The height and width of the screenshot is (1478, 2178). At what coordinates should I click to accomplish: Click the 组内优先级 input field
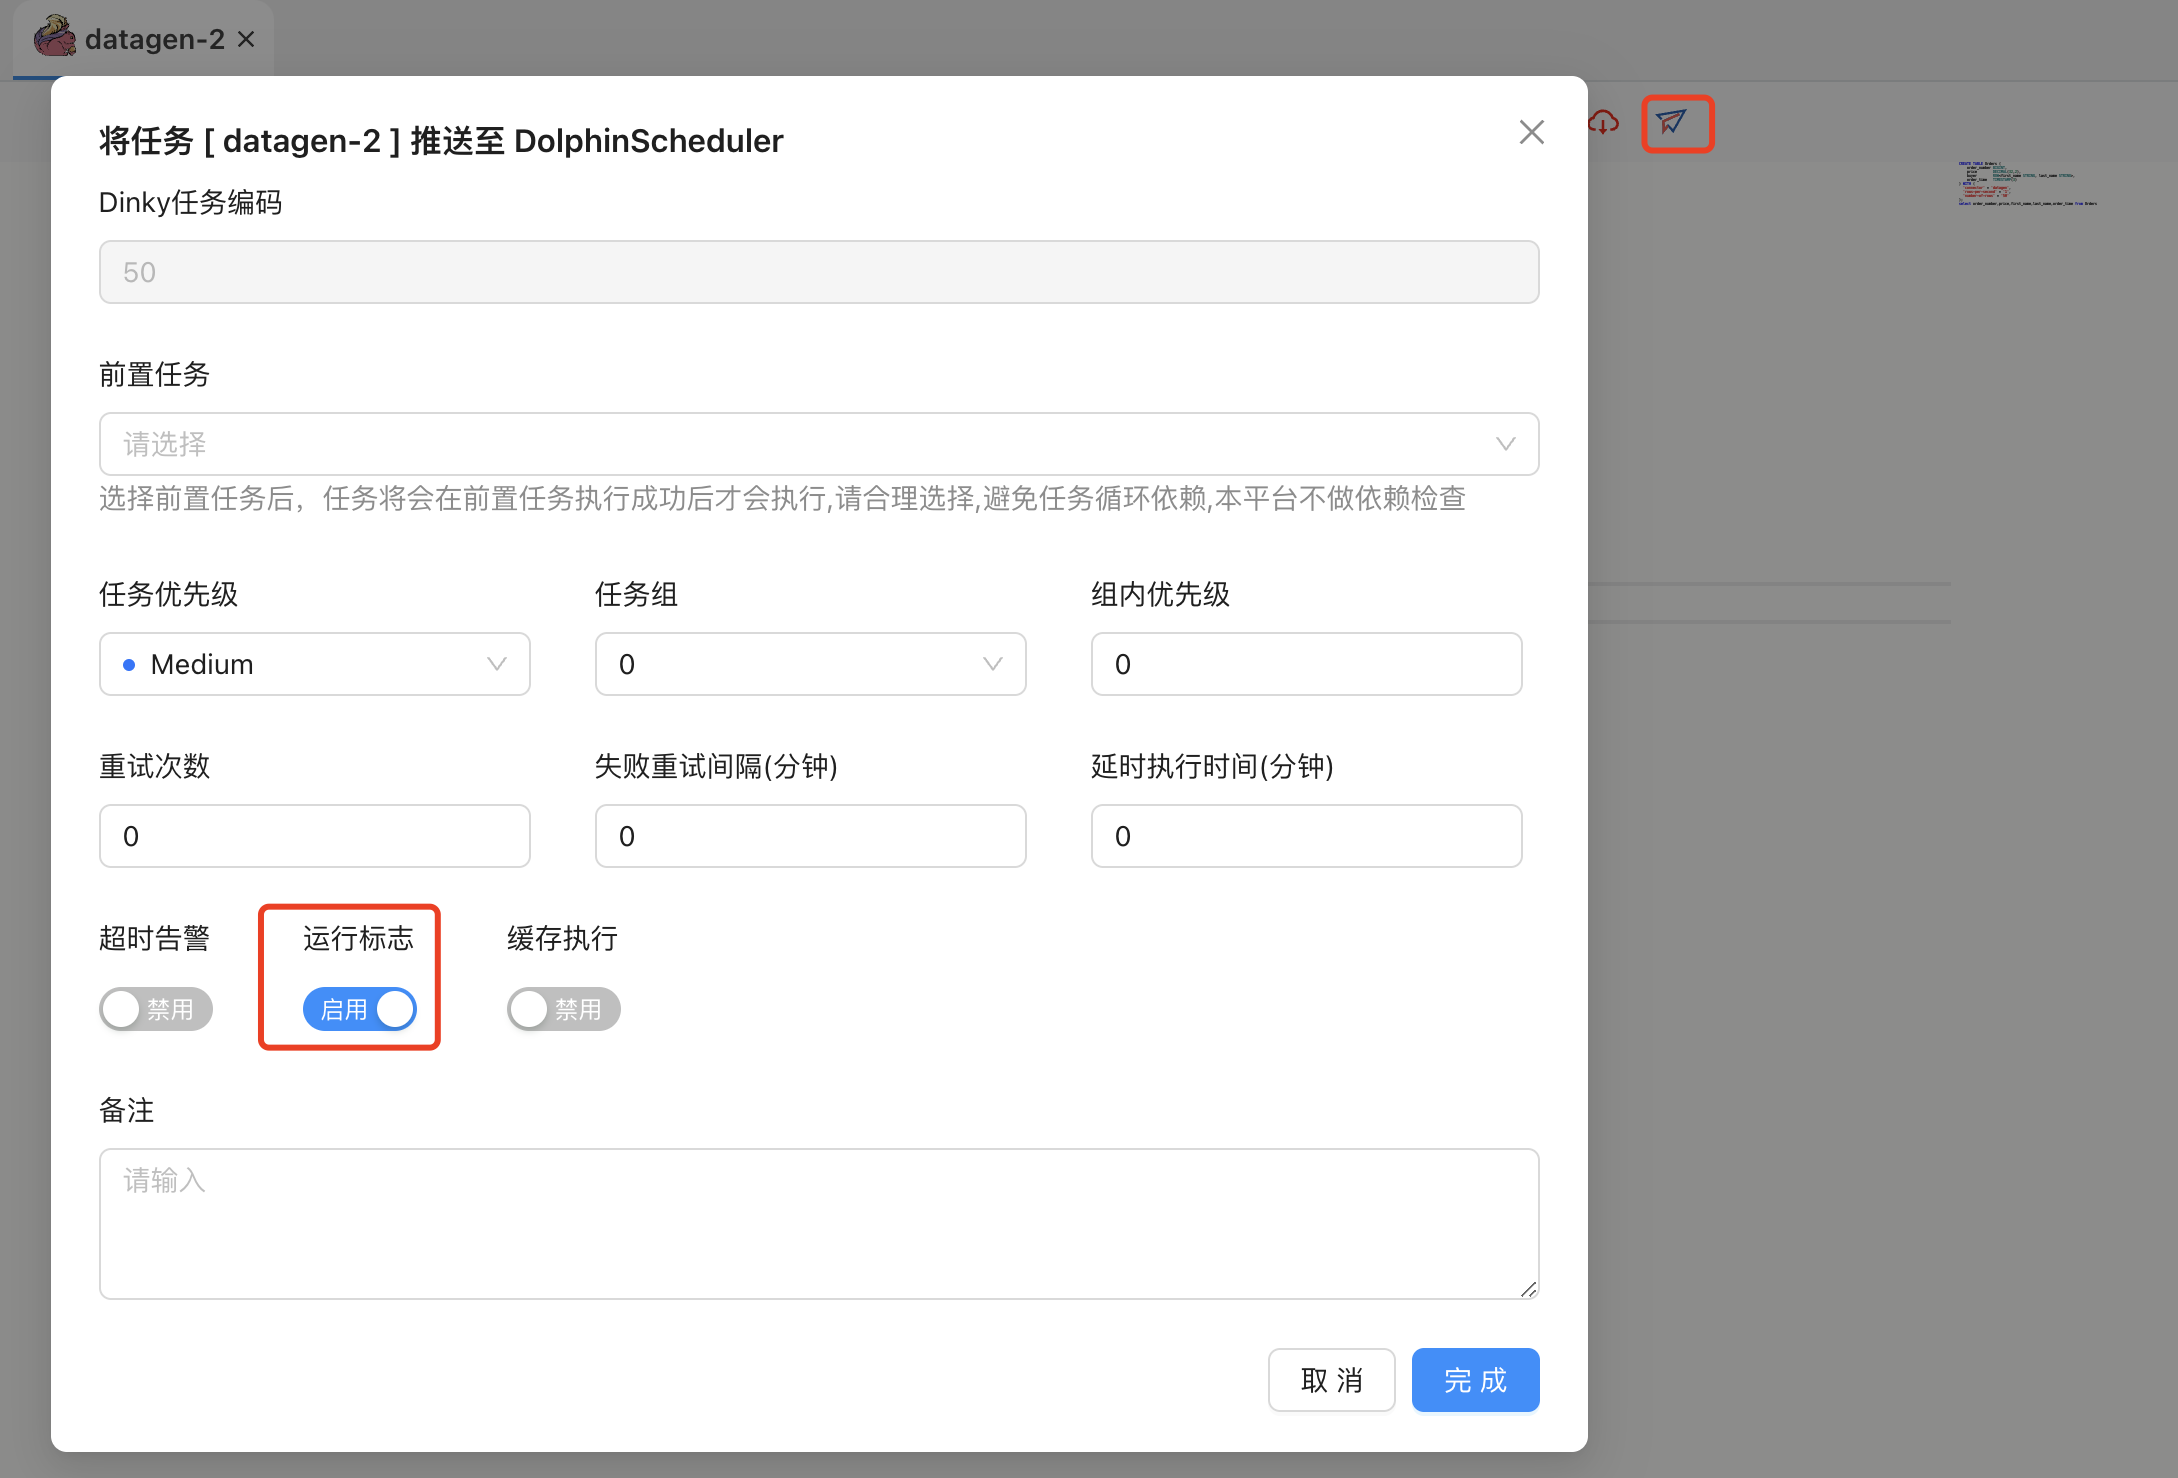(1306, 664)
